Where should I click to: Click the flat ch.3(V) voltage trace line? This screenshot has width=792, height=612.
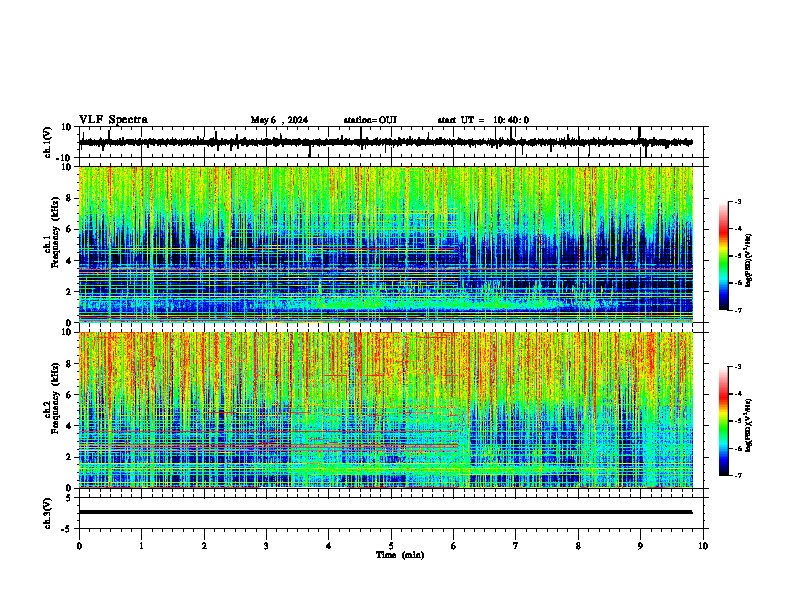386,512
